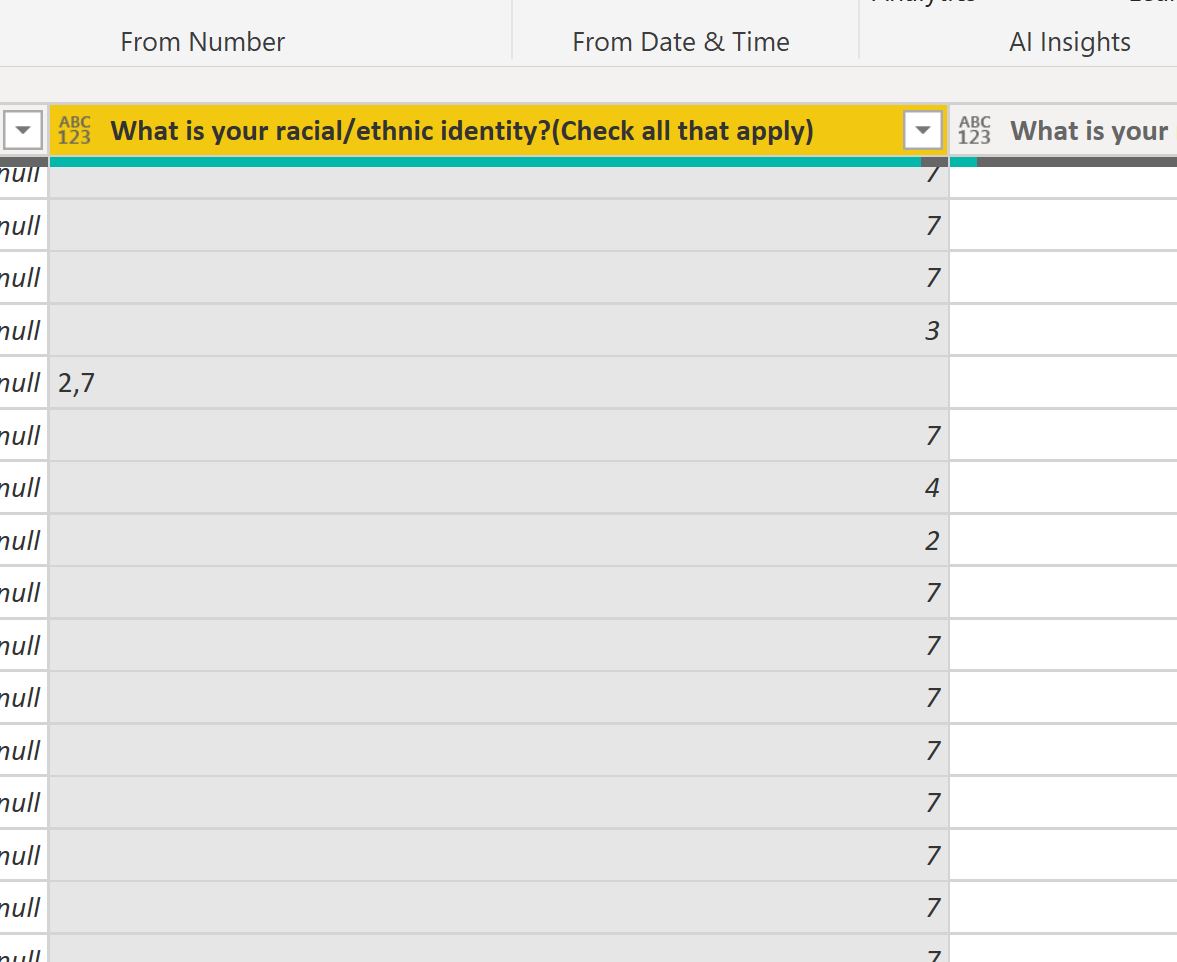Click the null cell beside 2,7
1177x962 pixels.
coord(23,383)
